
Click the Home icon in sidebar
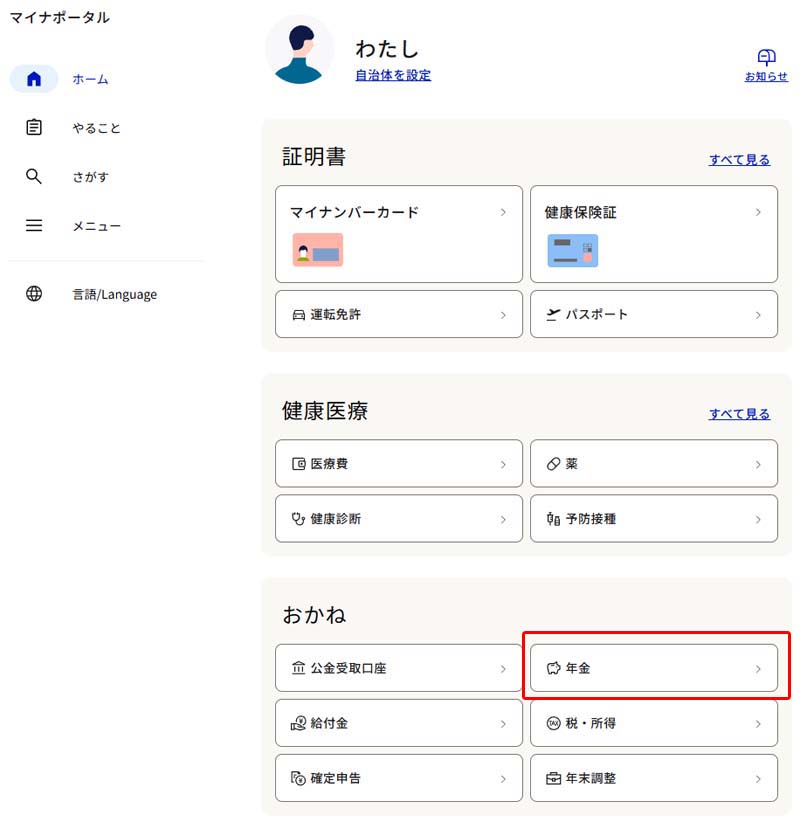coord(34,79)
